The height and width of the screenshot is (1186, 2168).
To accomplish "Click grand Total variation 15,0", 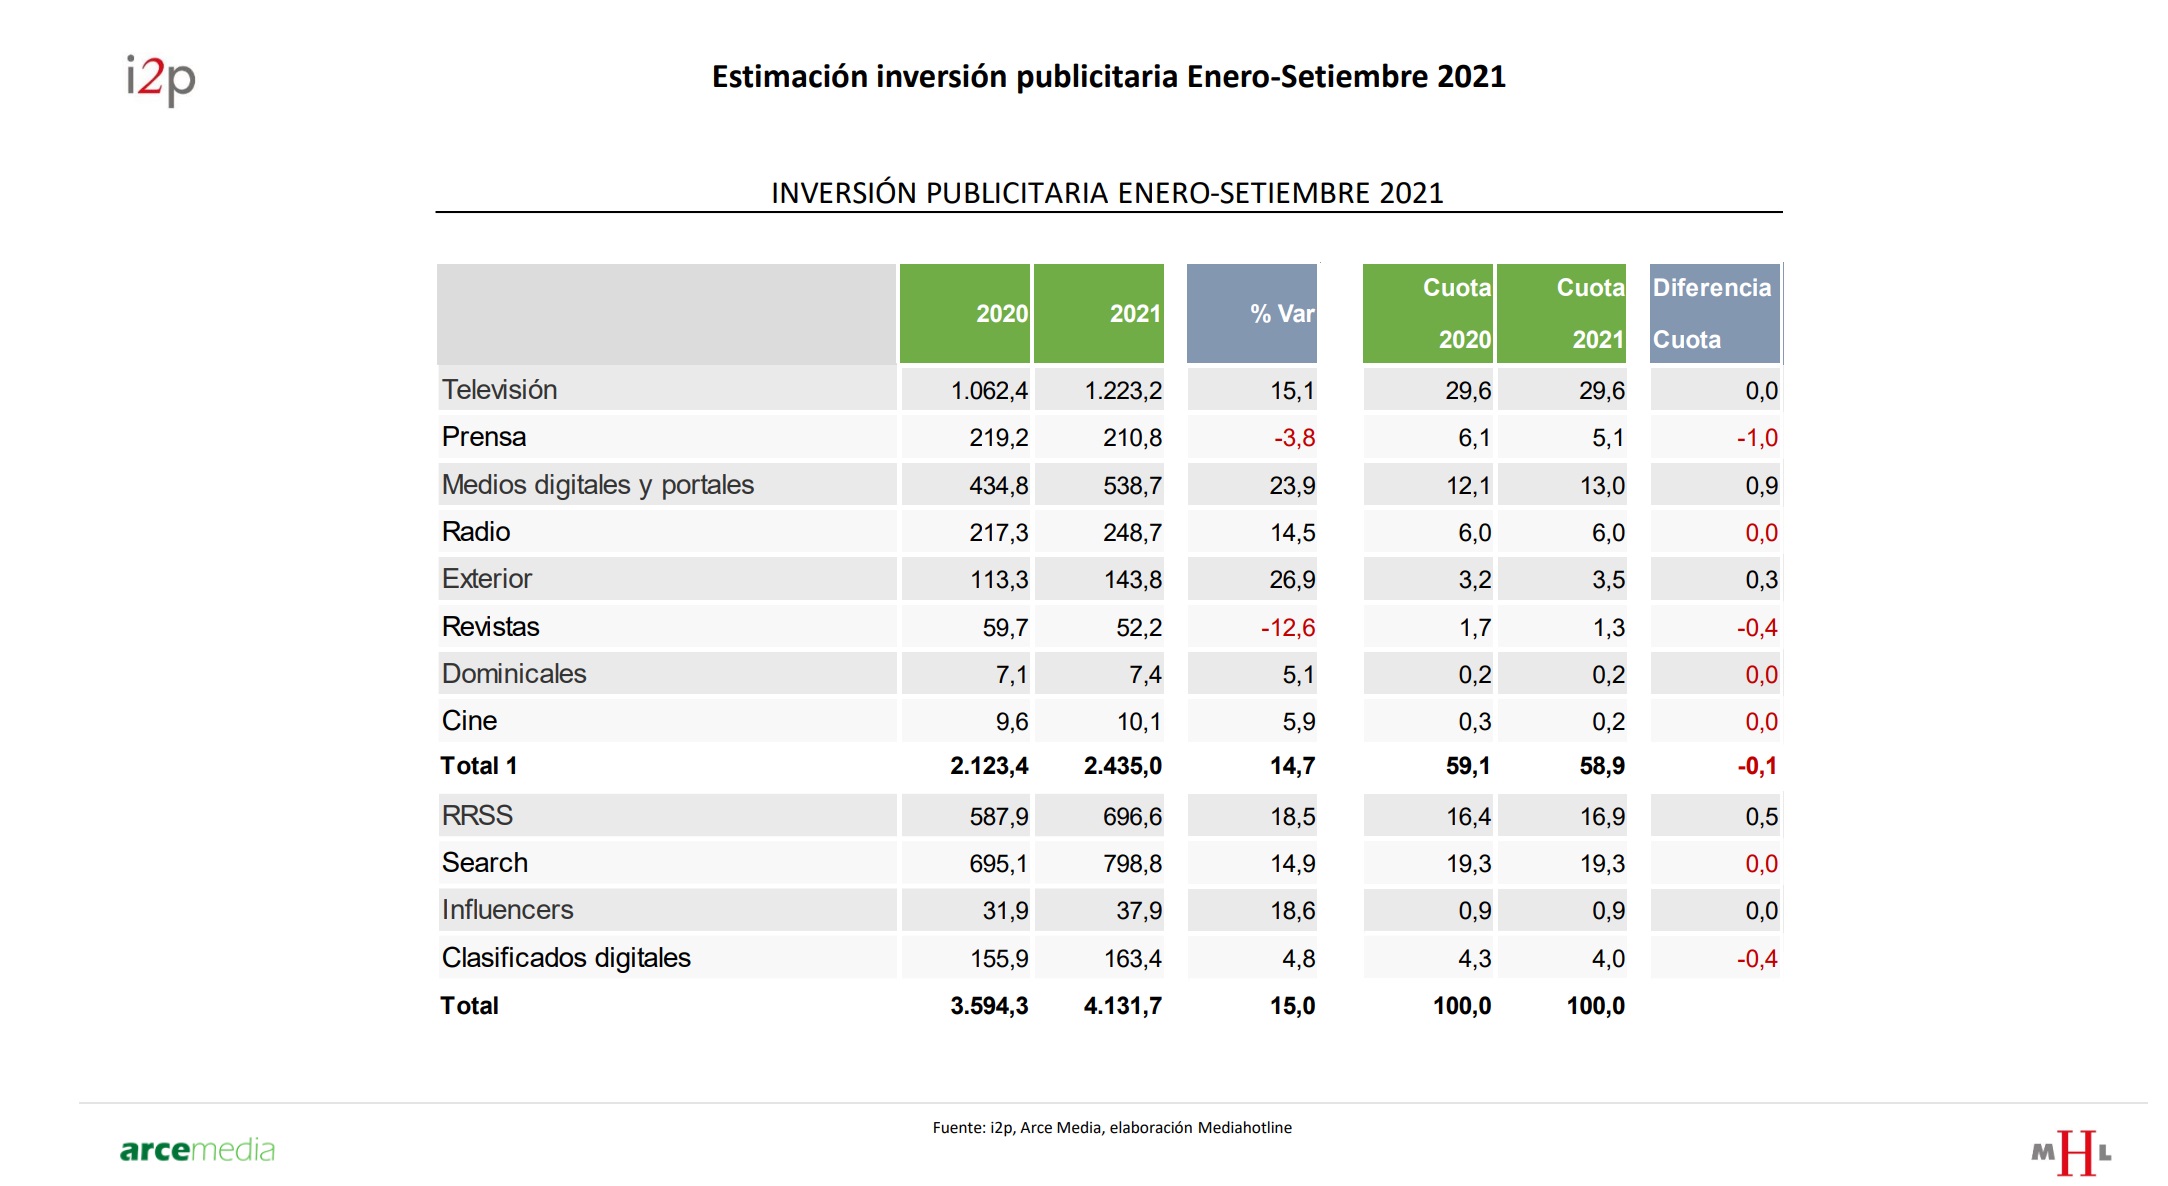I will [1293, 1006].
